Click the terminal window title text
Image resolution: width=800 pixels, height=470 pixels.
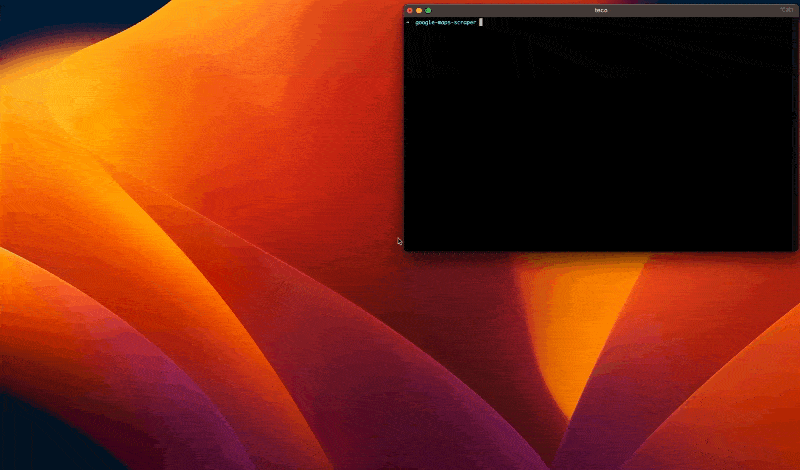click(600, 10)
